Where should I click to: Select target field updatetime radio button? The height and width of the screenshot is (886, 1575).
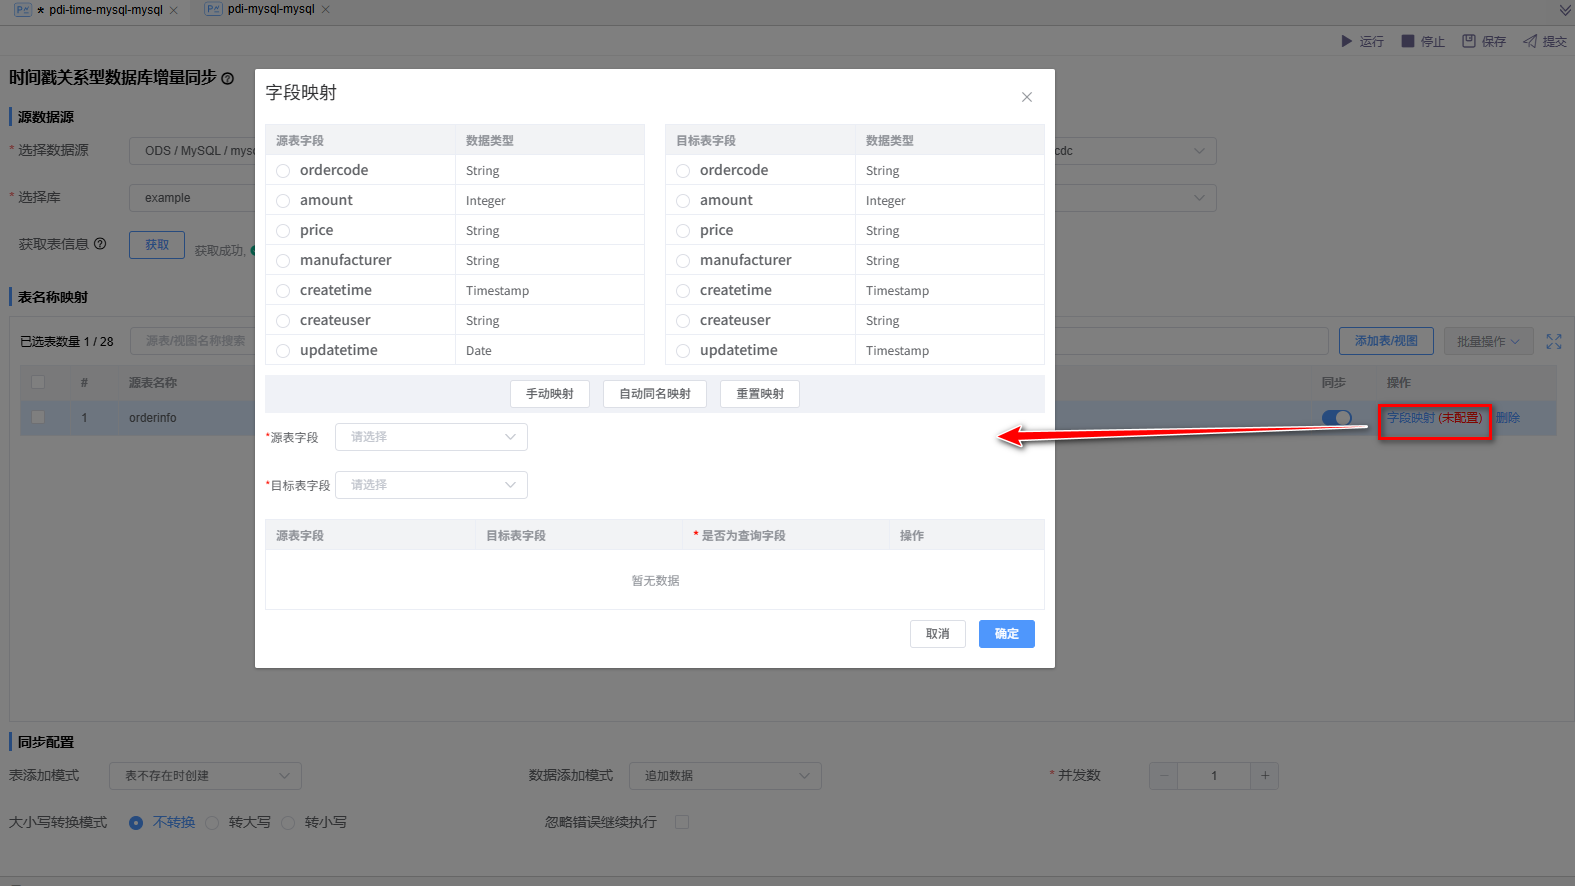point(683,351)
